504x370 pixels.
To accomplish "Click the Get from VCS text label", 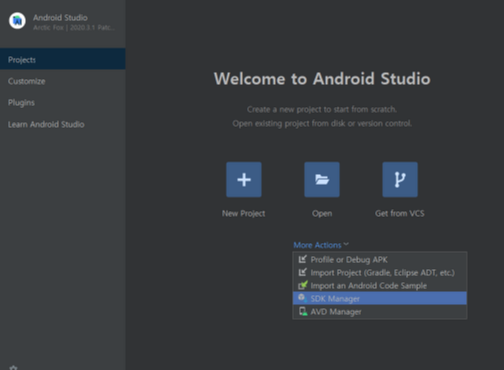I will click(400, 213).
